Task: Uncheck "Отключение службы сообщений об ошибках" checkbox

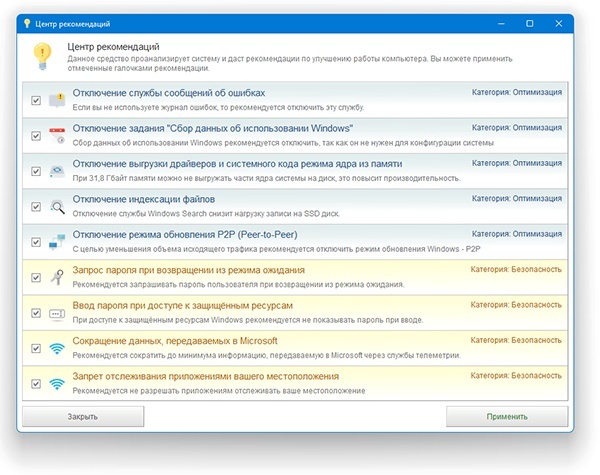Action: 37,101
